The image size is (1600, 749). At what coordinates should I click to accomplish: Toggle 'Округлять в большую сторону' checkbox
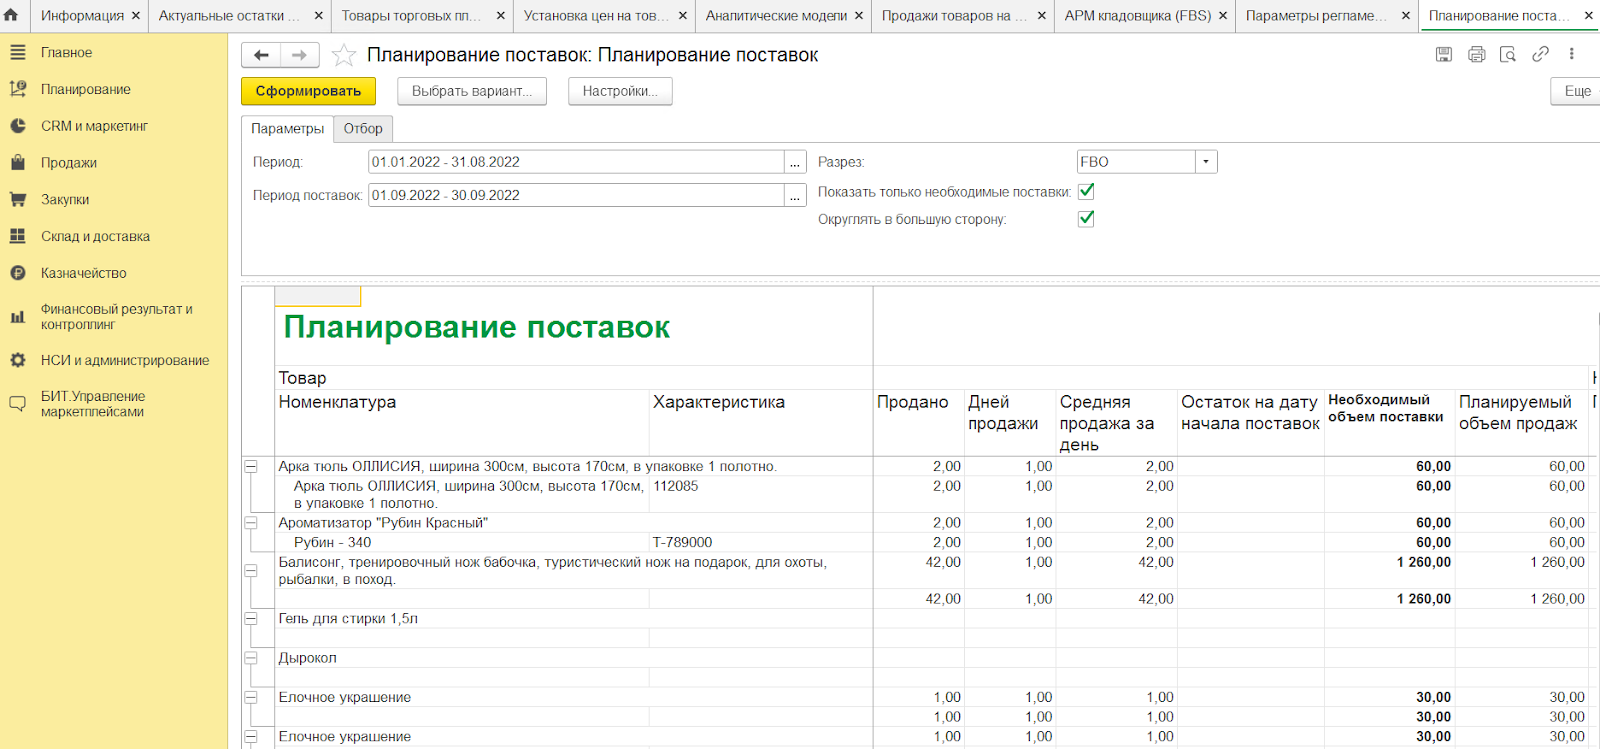(x=1086, y=218)
